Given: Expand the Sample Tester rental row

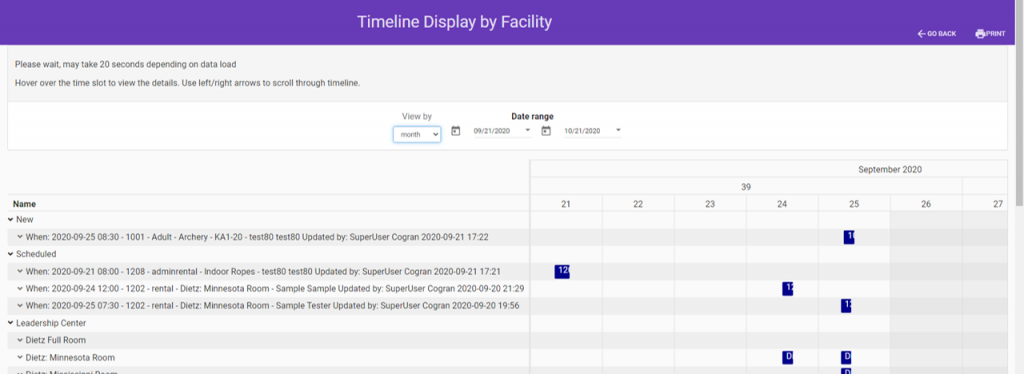Looking at the screenshot, I should tap(20, 305).
